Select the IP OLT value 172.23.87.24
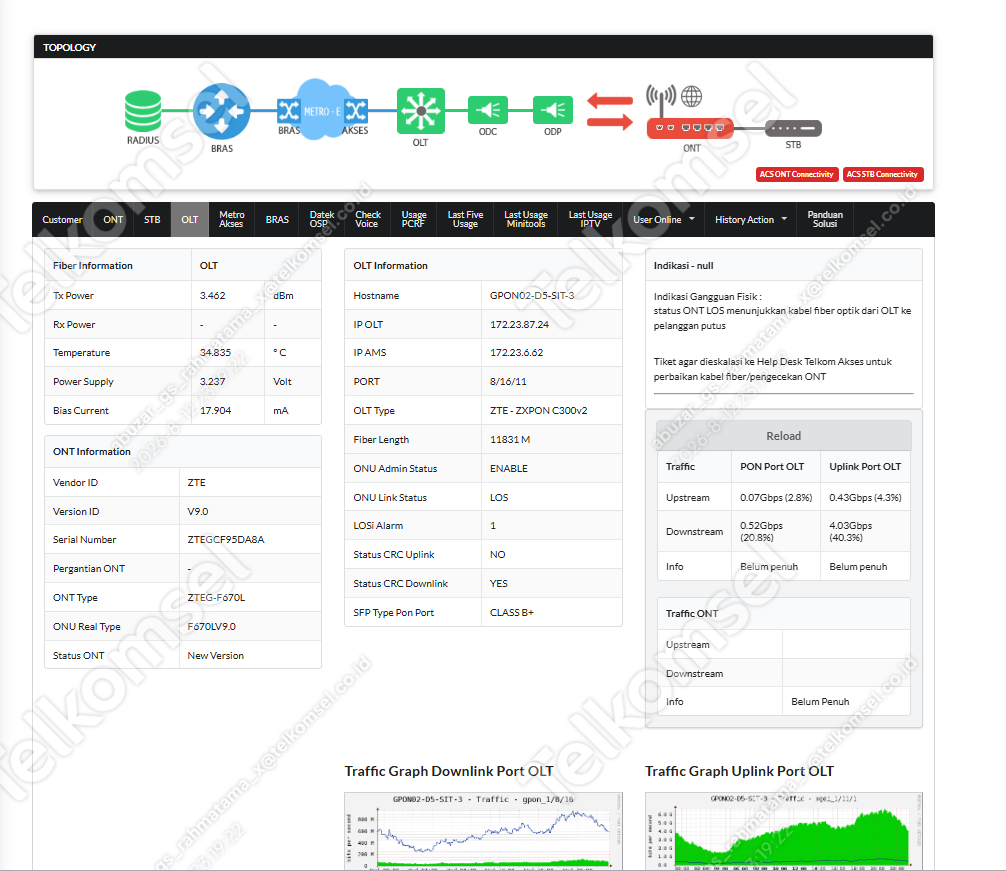Image resolution: width=1006 pixels, height=871 pixels. click(x=519, y=325)
